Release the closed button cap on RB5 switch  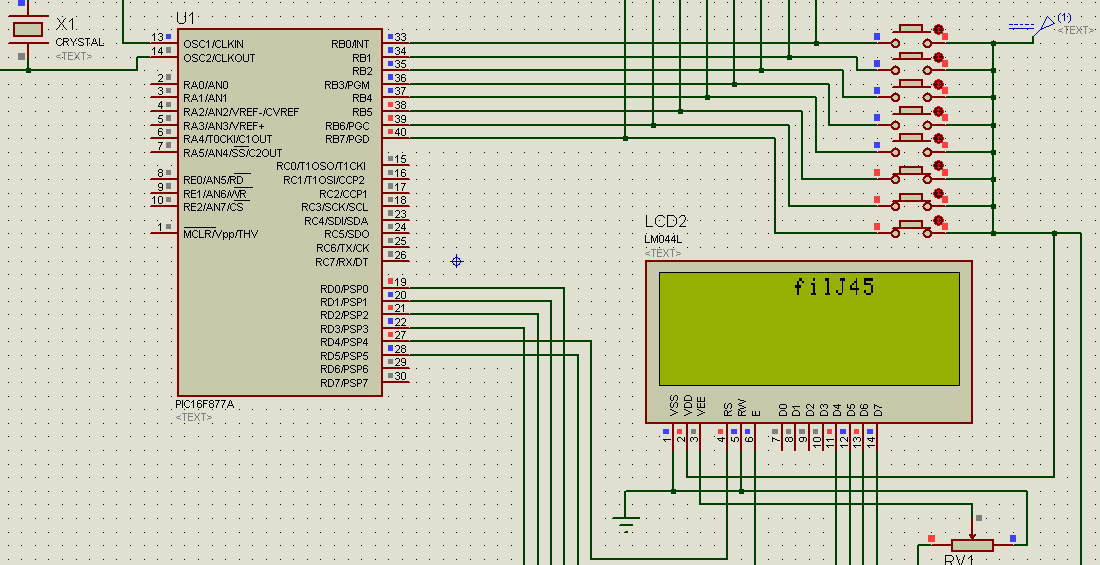tap(911, 171)
